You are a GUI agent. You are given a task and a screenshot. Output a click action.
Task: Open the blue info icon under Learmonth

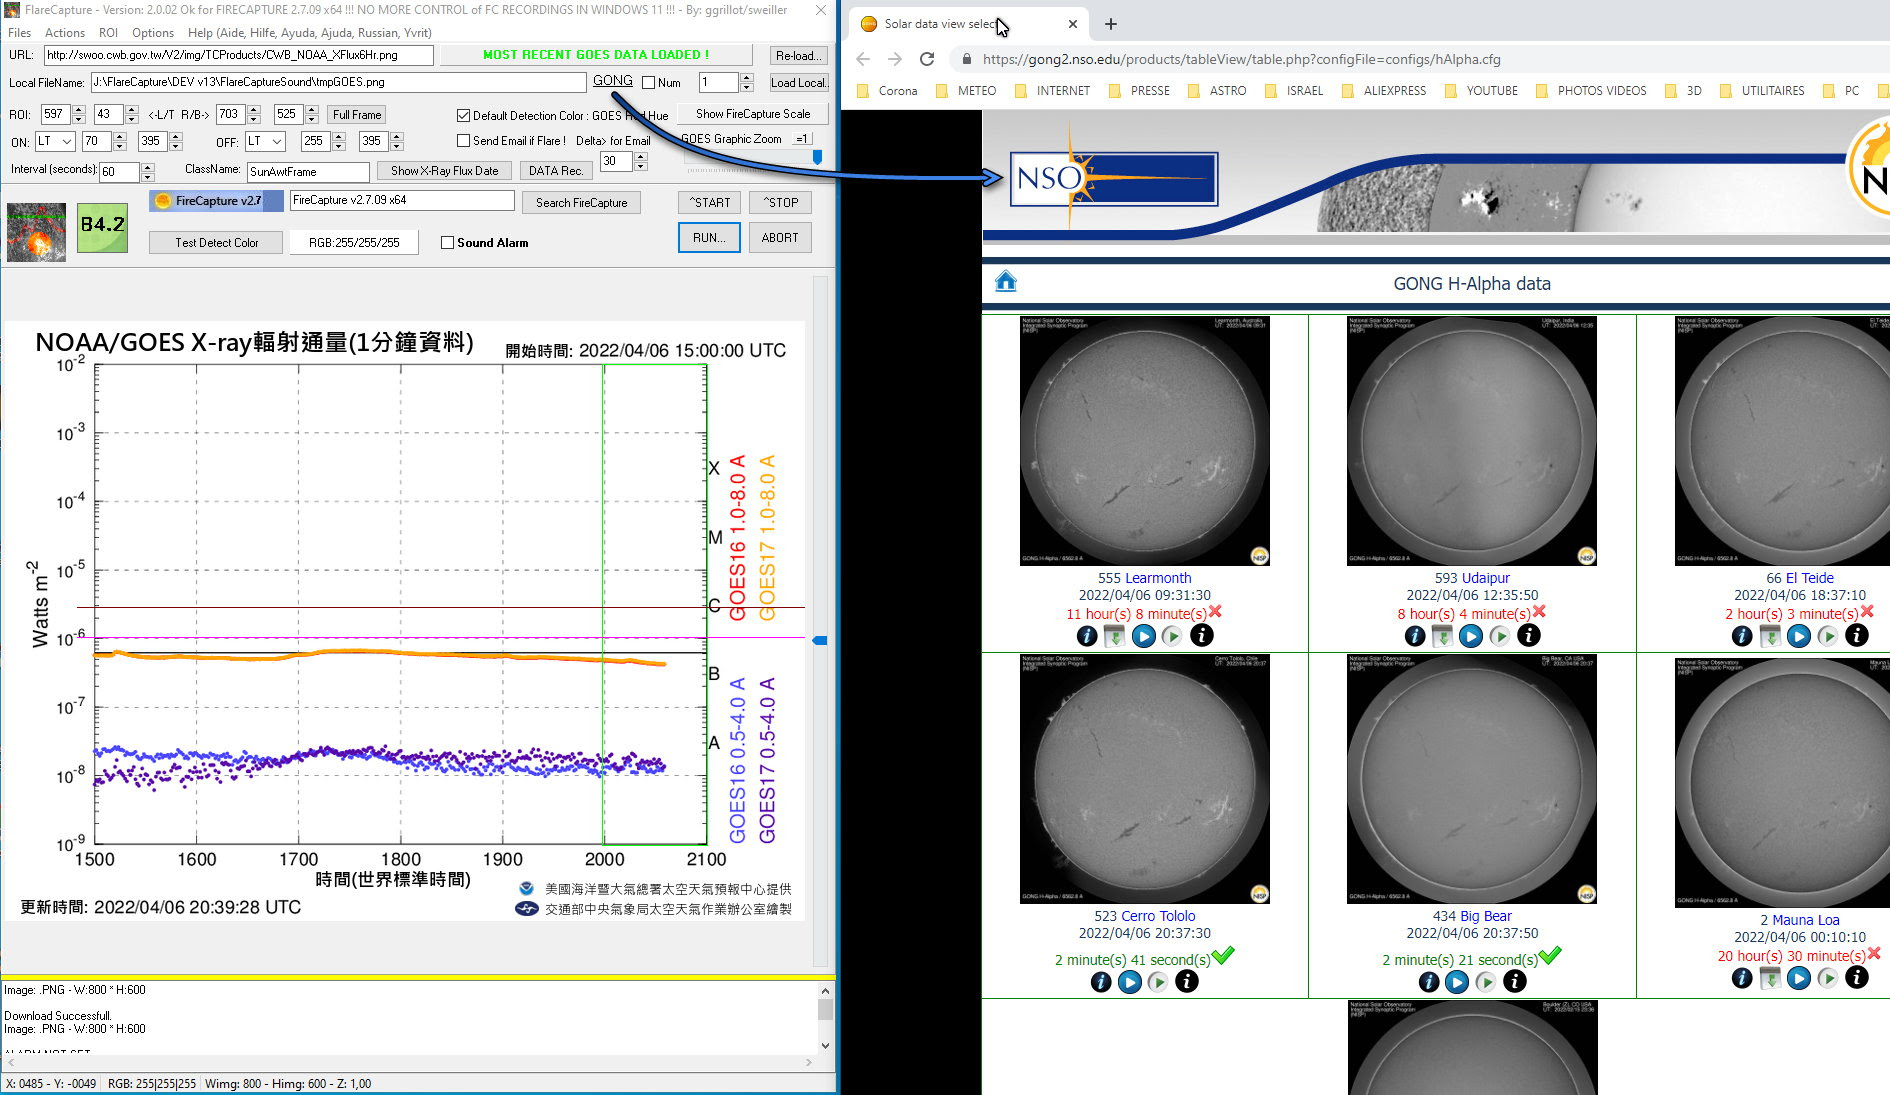[x=1087, y=636]
